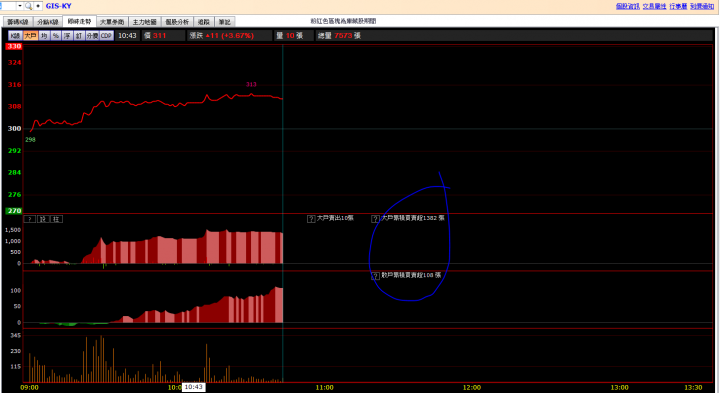The height and width of the screenshot is (393, 720).
Task: Click the GIS-KY stock name
Action: 58,6
